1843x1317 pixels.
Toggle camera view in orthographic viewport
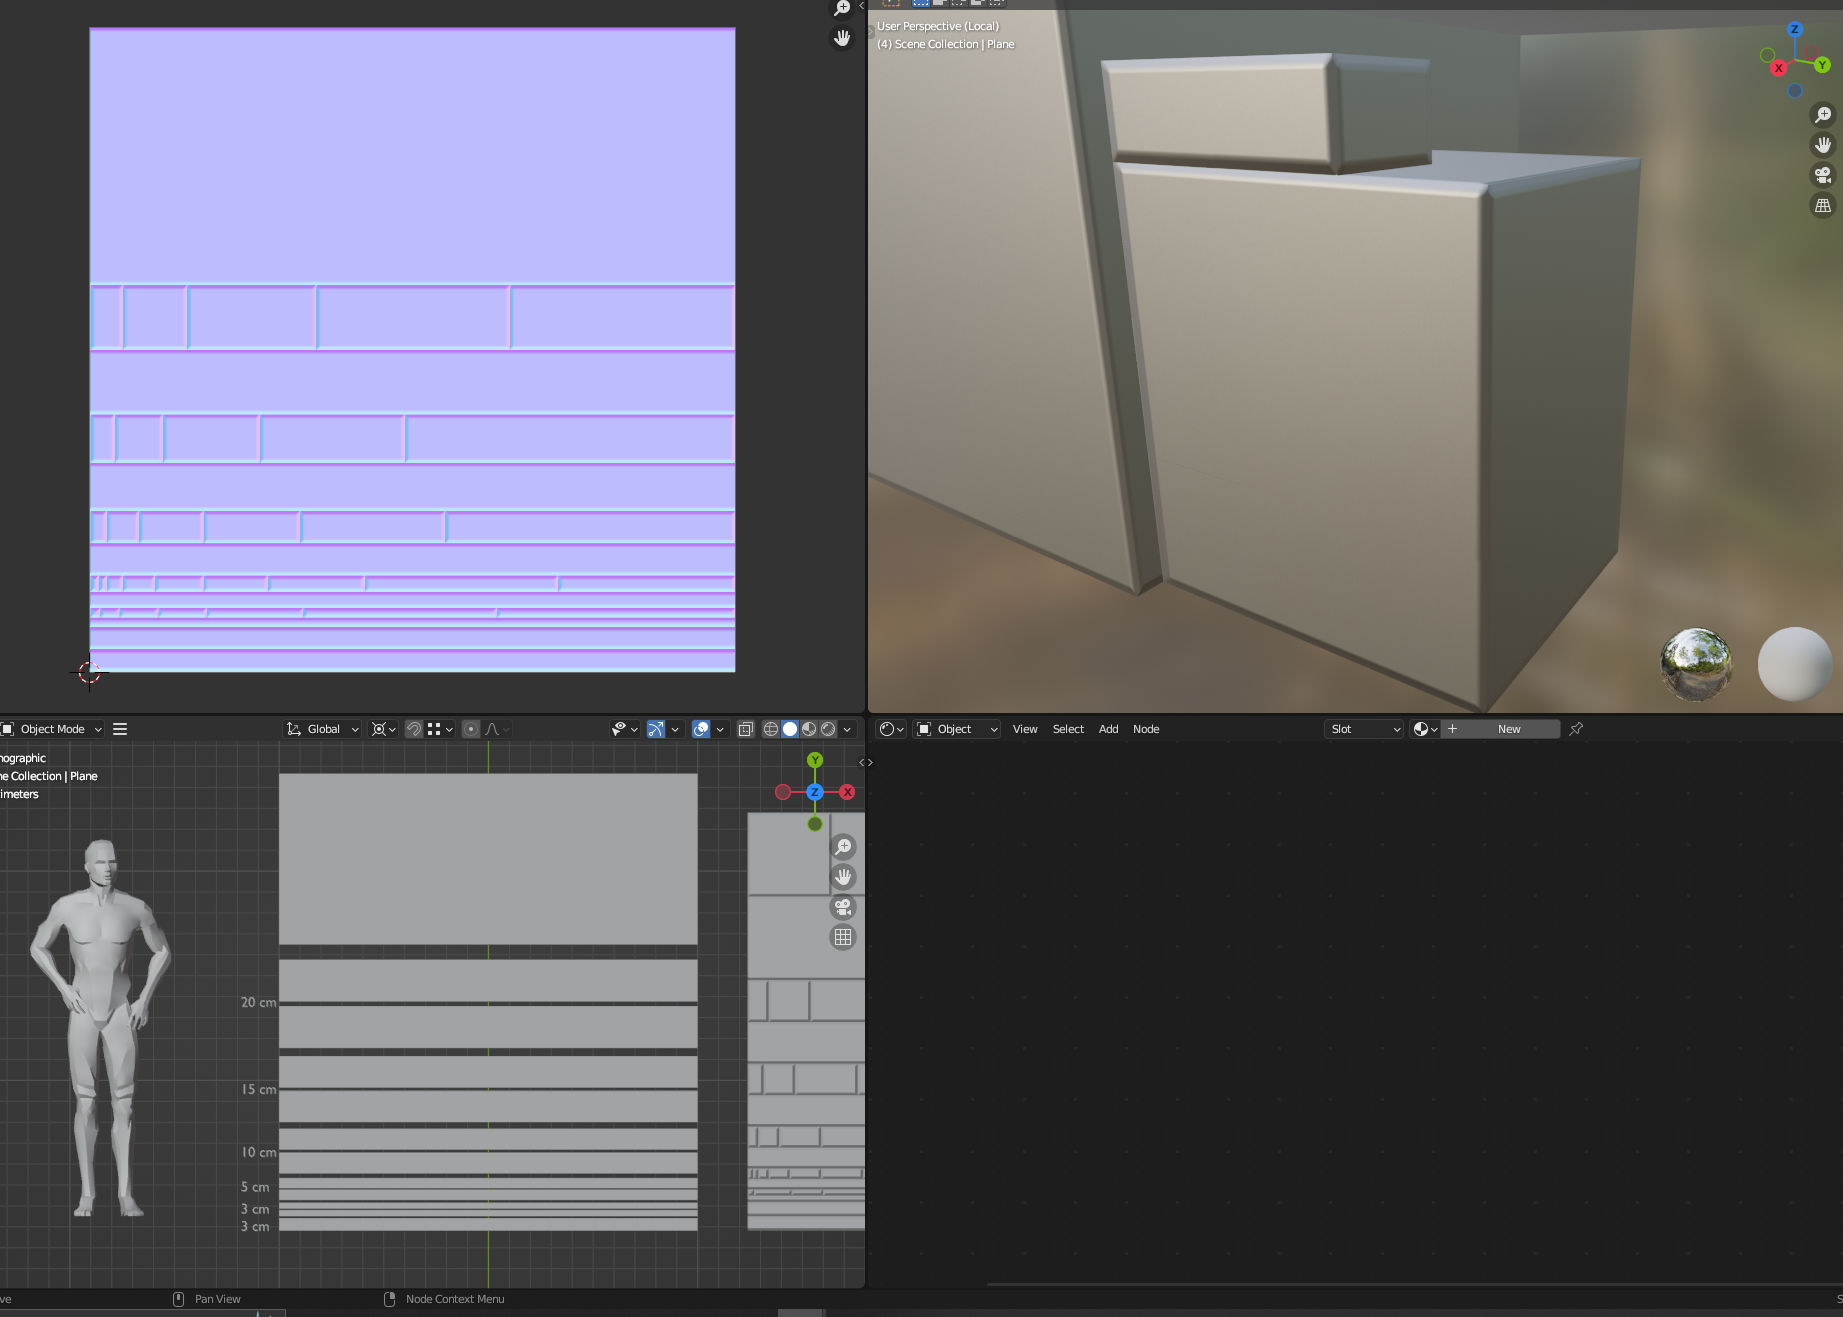pyautogui.click(x=843, y=907)
